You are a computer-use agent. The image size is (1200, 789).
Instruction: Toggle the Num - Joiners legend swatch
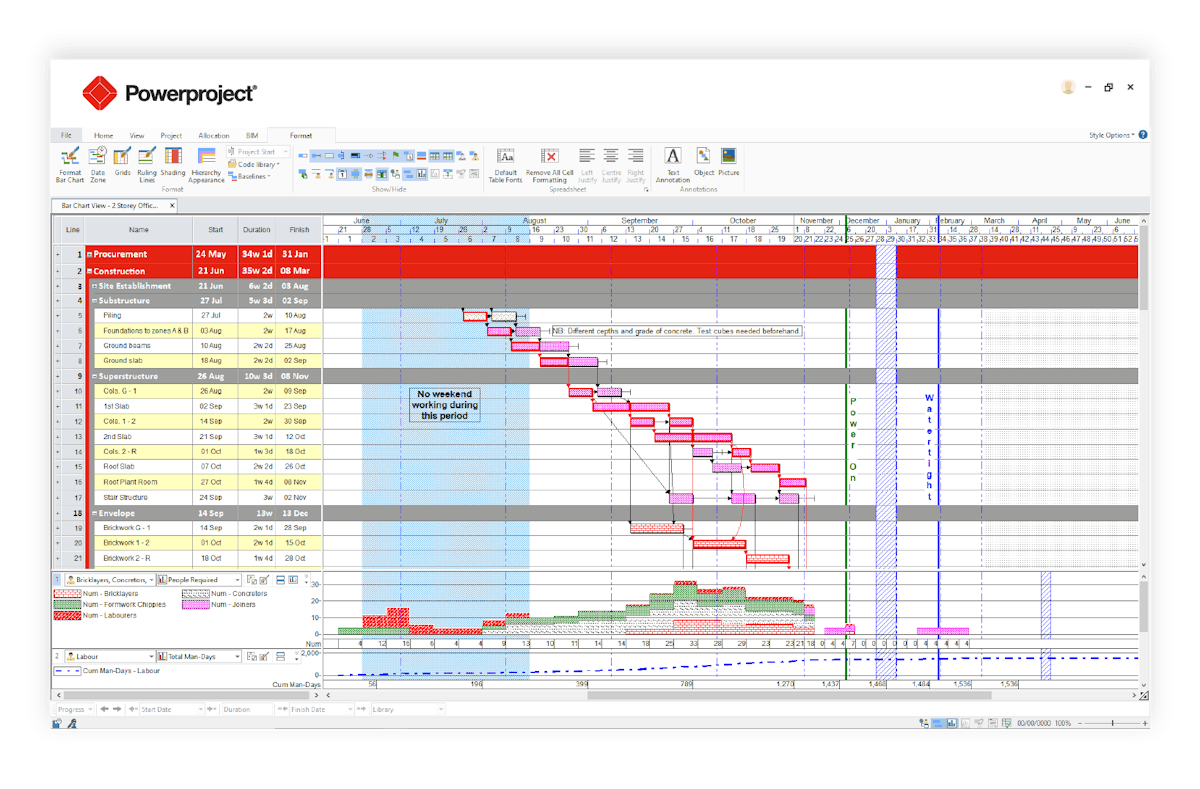195,604
